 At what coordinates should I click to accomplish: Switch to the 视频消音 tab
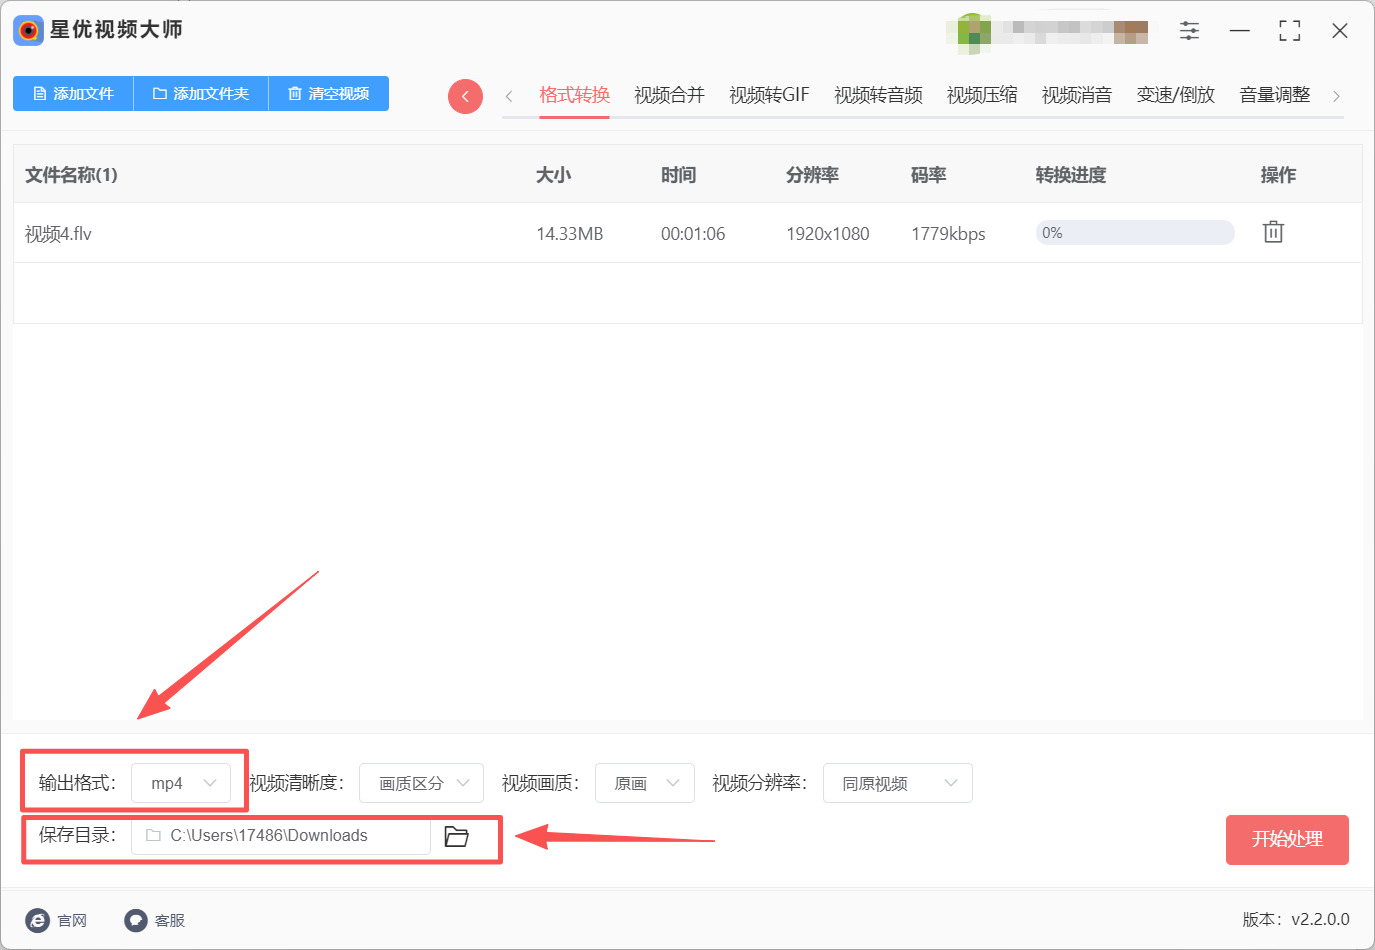(1077, 95)
